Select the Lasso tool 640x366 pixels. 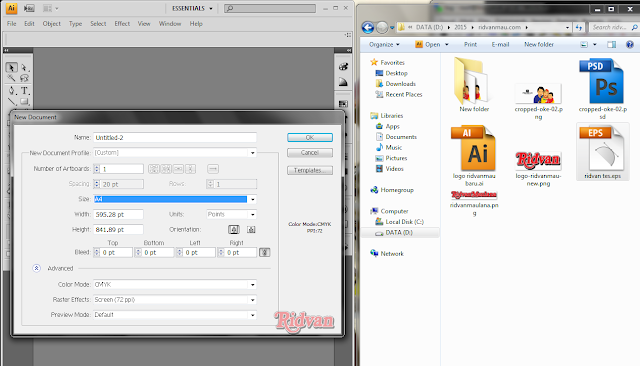tap(24, 78)
